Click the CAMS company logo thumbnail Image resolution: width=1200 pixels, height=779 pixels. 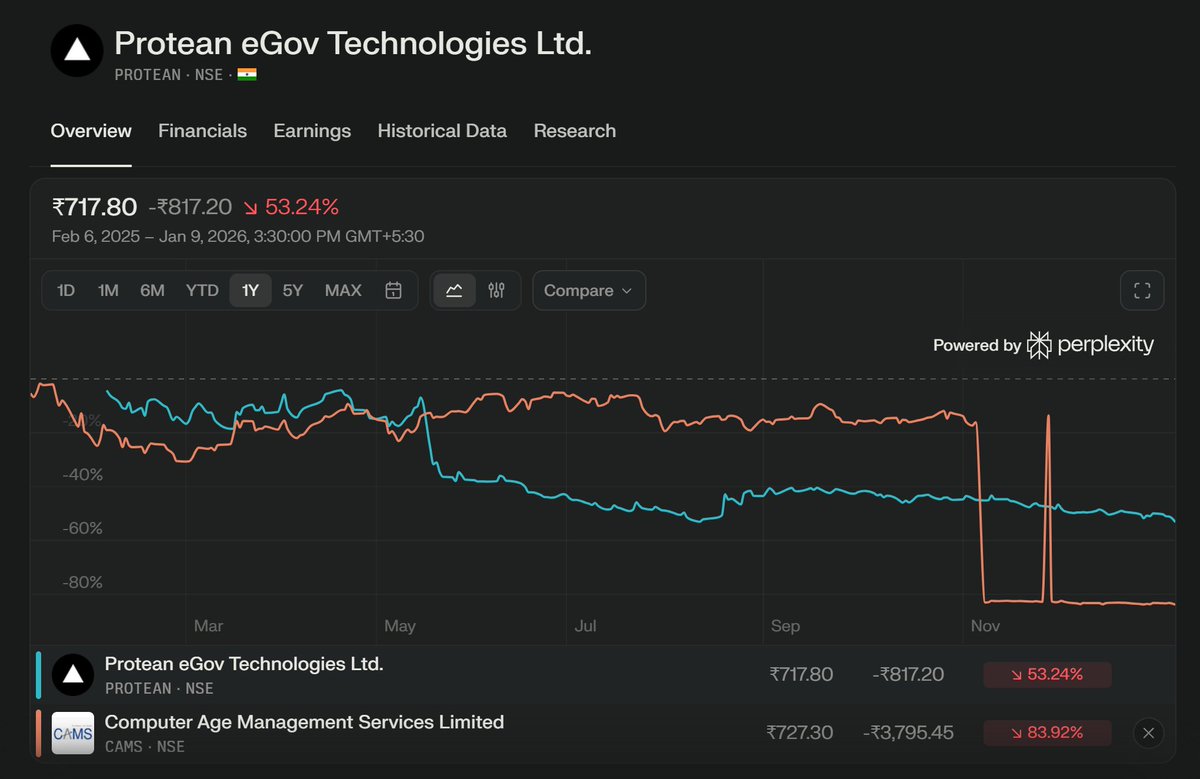pos(72,733)
